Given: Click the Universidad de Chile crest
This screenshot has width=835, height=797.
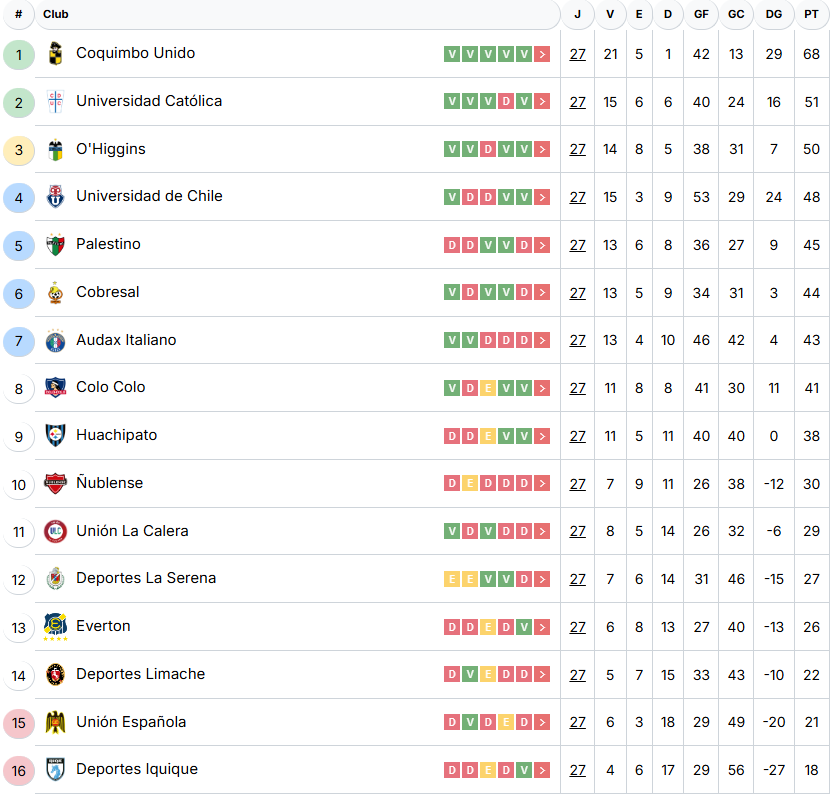Looking at the screenshot, I should (55, 197).
